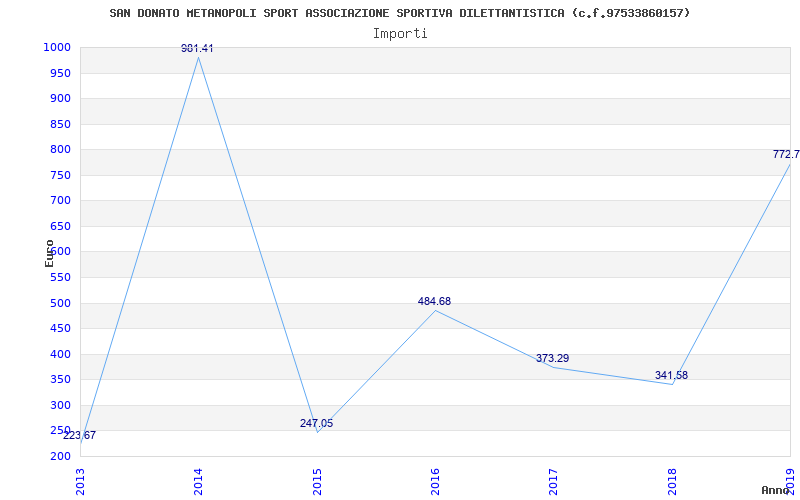
Task: Click the 2018 x-axis year label
Action: point(672,481)
